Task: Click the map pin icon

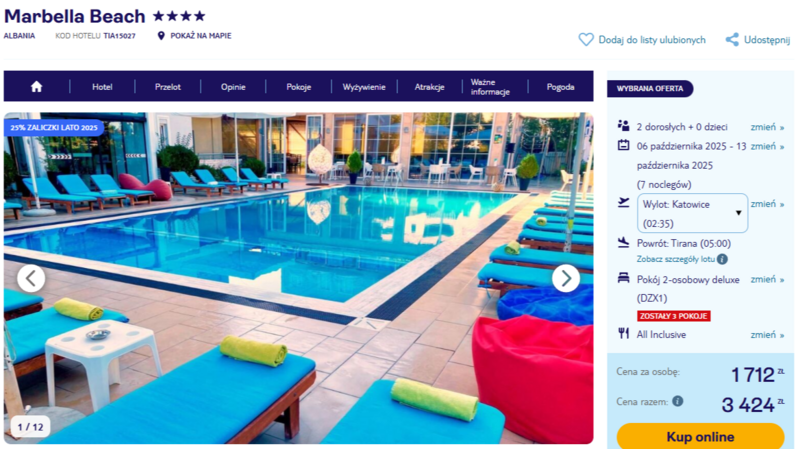Action: coord(161,36)
